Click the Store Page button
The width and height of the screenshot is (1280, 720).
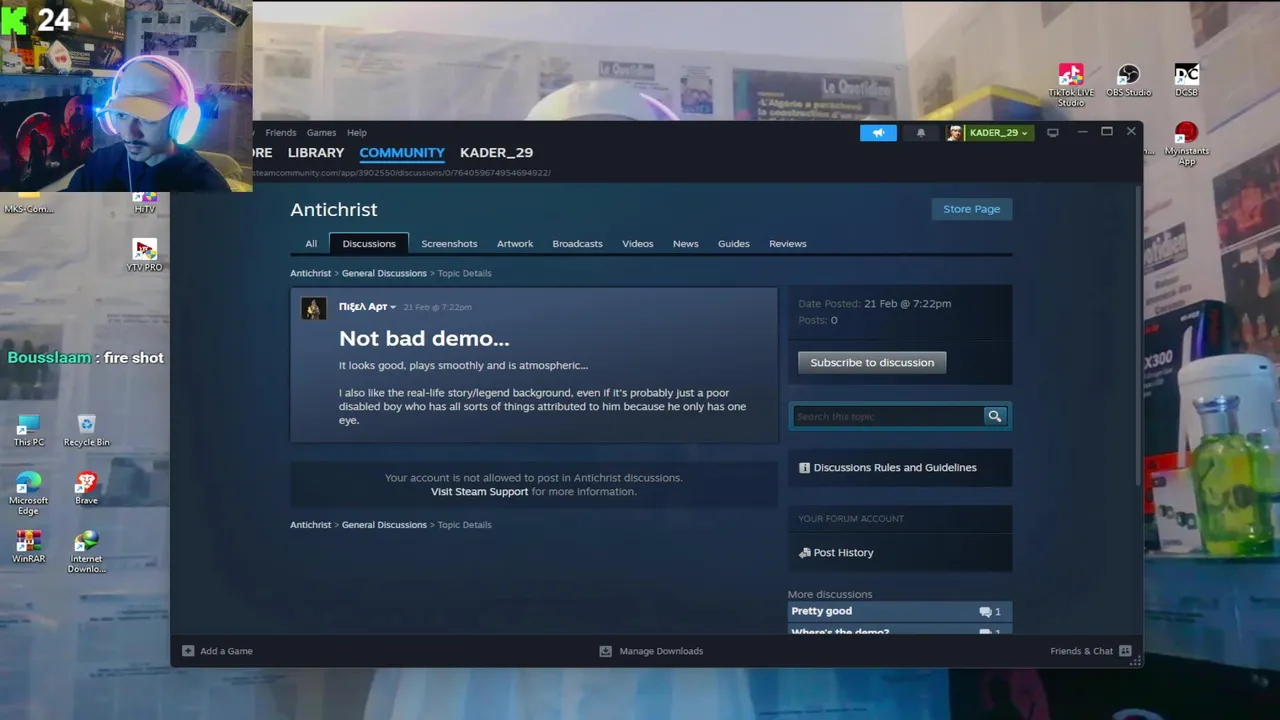pos(972,209)
